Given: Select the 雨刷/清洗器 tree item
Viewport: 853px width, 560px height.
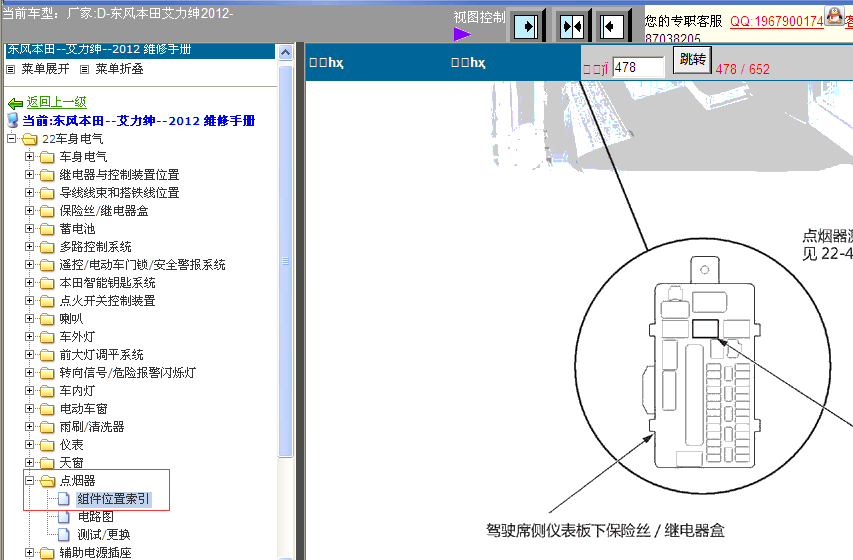Looking at the screenshot, I should point(92,427).
